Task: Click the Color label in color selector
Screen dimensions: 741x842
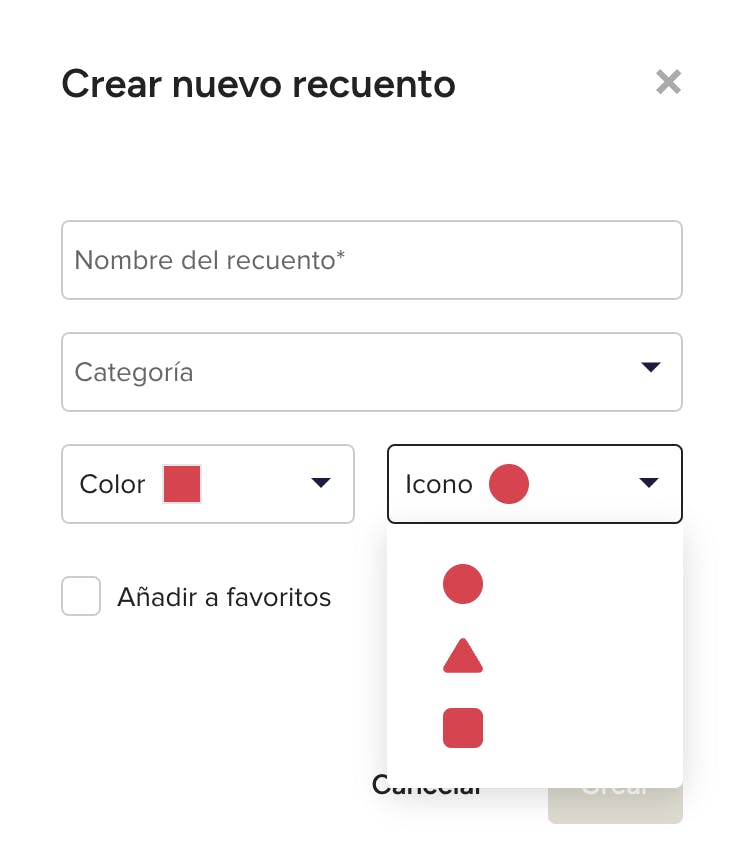Action: coord(112,484)
